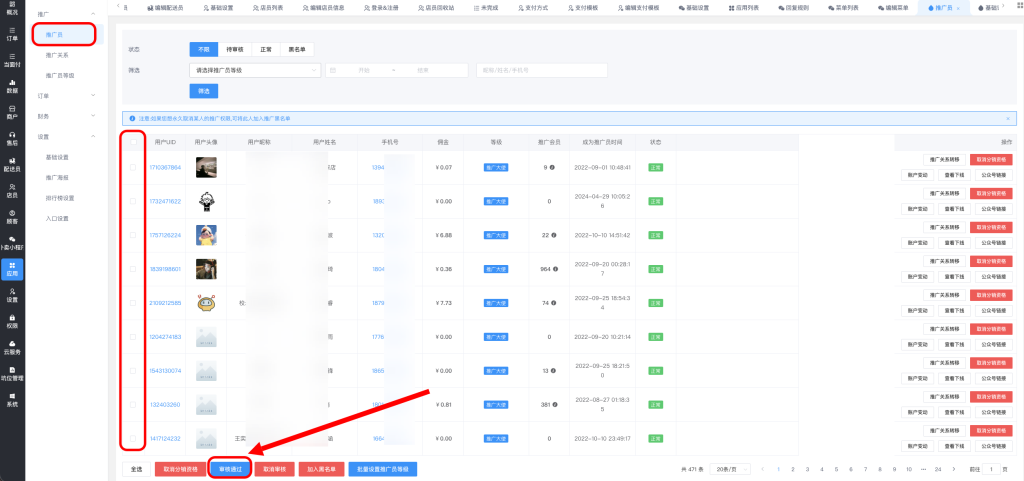Open the 请选择推广员等级 dropdown
This screenshot has width=1024, height=481.
click(x=255, y=70)
